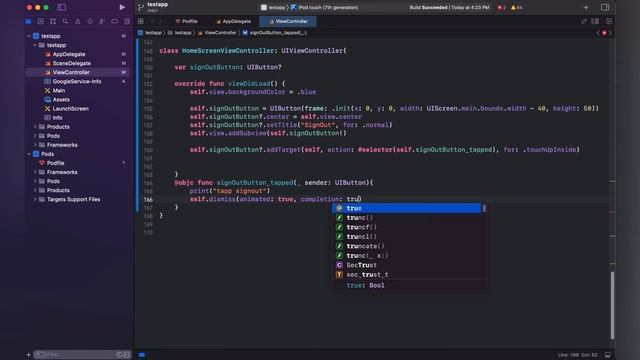Click the editor vertical scrollbar
This screenshot has width=640, height=360.
(x=612, y=305)
